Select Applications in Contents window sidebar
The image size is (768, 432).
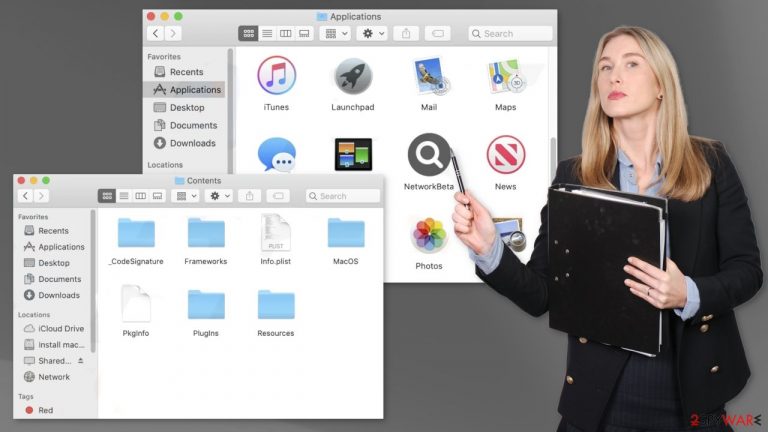53,247
